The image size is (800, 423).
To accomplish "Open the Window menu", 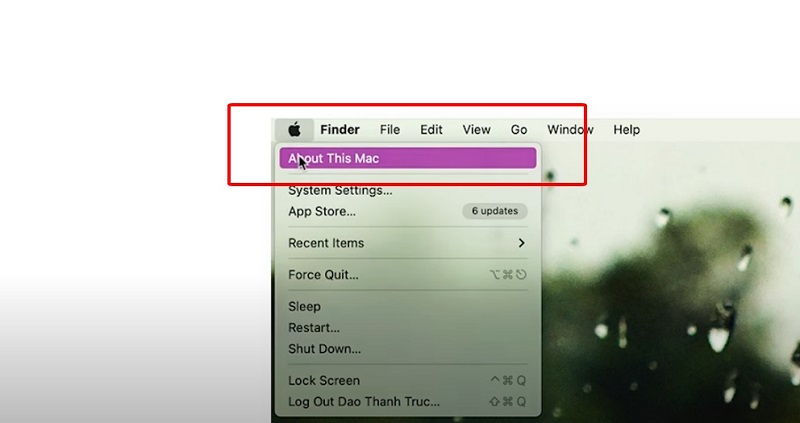I will (570, 130).
